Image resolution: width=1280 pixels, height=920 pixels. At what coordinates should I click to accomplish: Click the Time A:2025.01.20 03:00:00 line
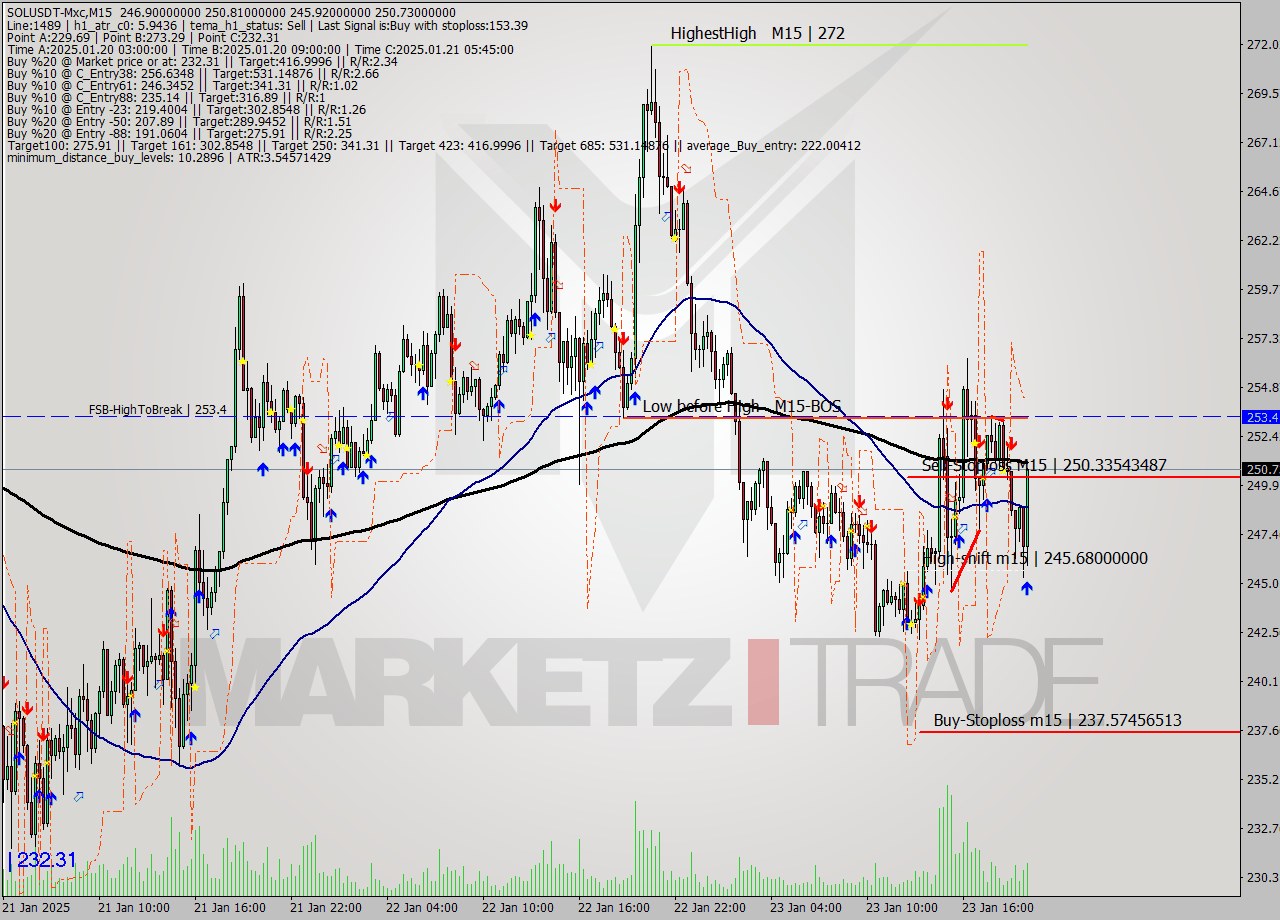coord(260,49)
